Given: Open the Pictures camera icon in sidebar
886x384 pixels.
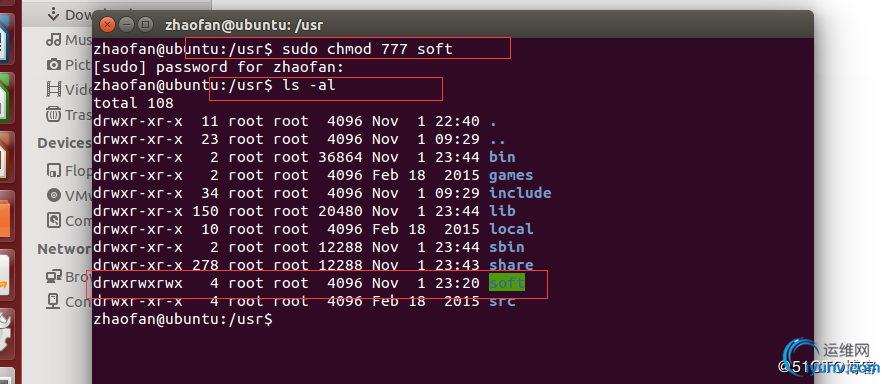Looking at the screenshot, I should (54, 65).
